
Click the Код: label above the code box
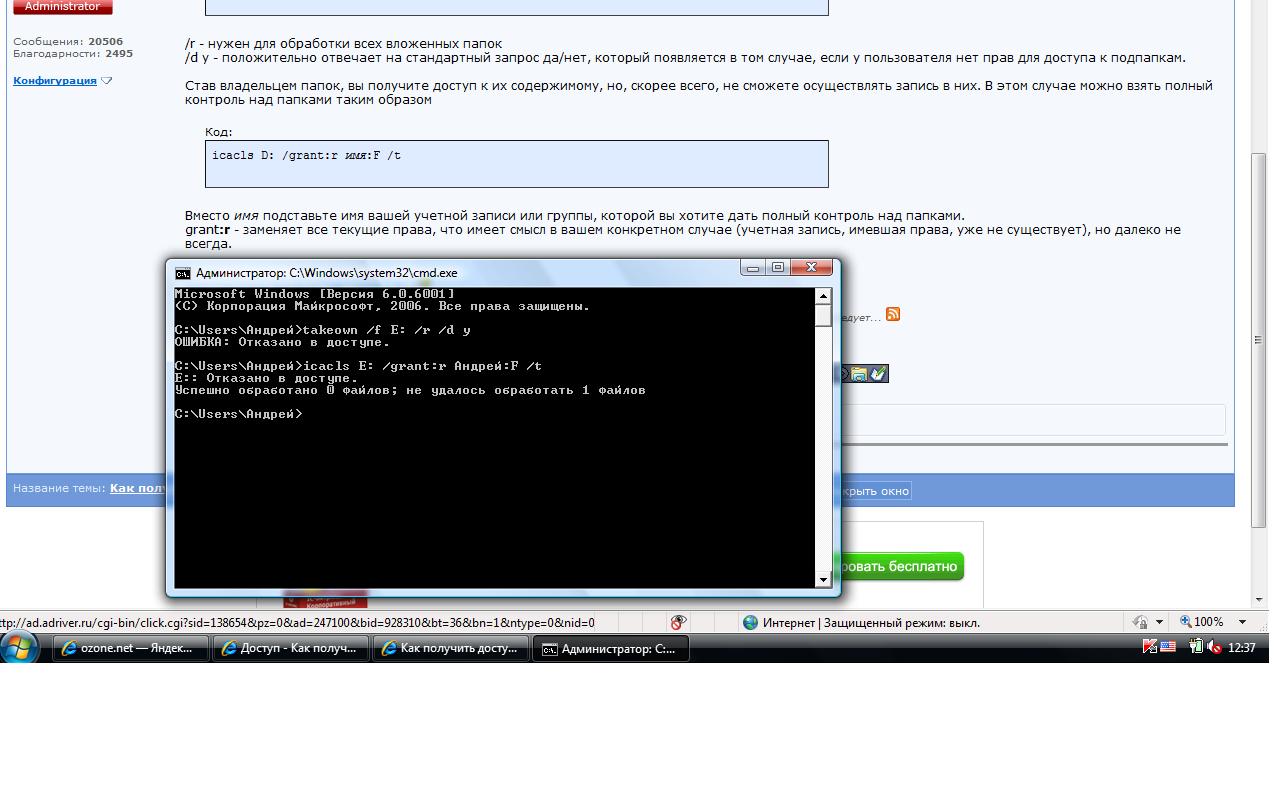pos(218,132)
